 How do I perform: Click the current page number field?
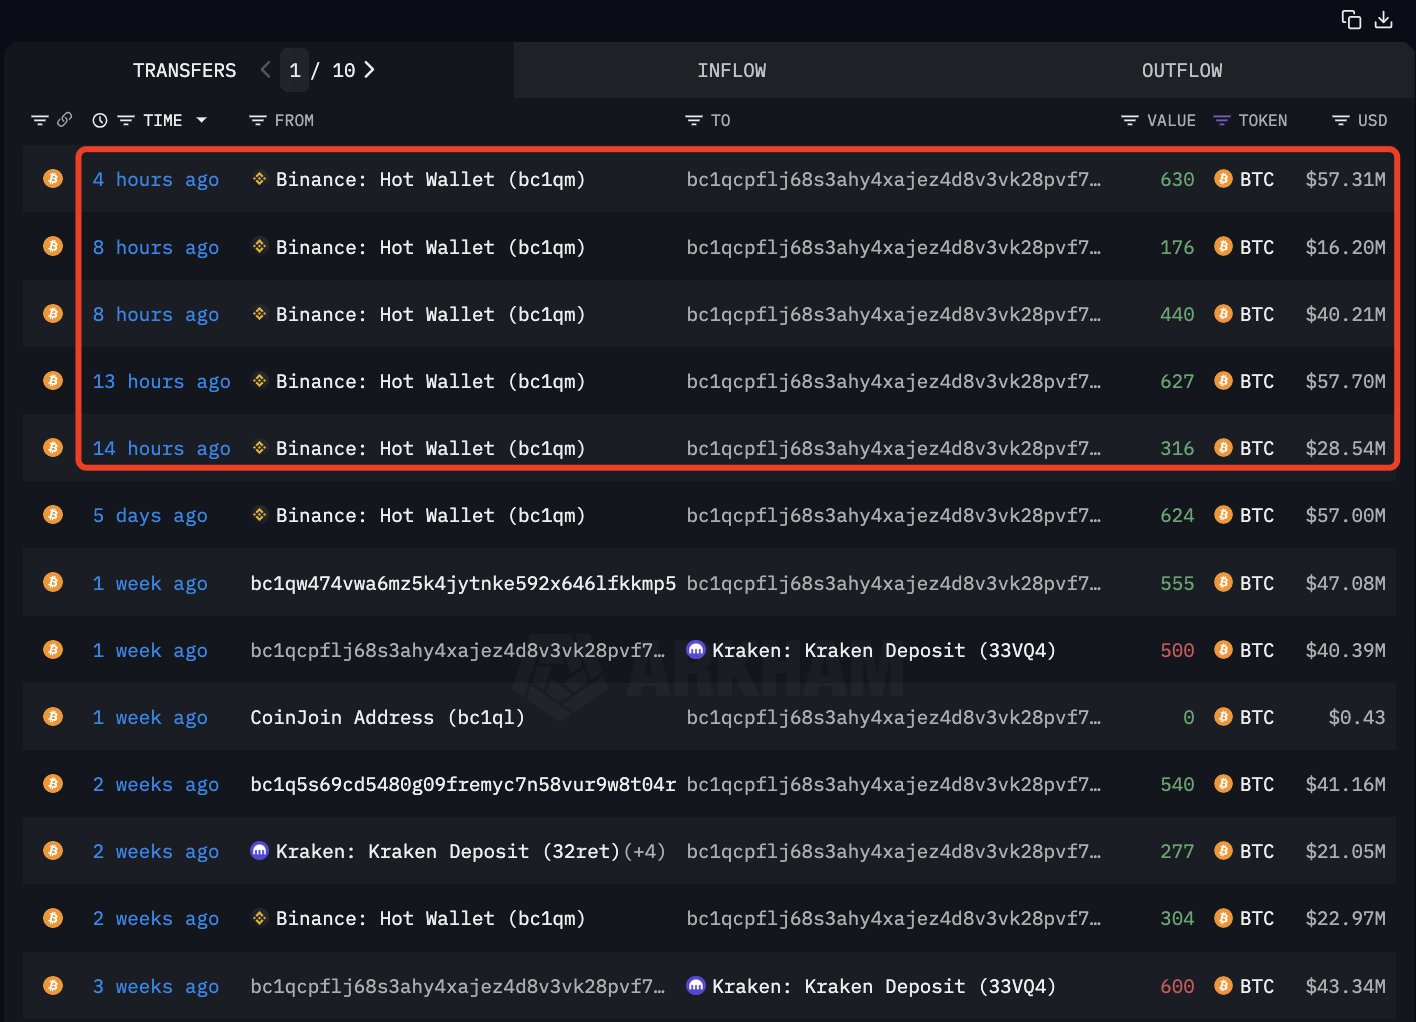[x=295, y=71]
